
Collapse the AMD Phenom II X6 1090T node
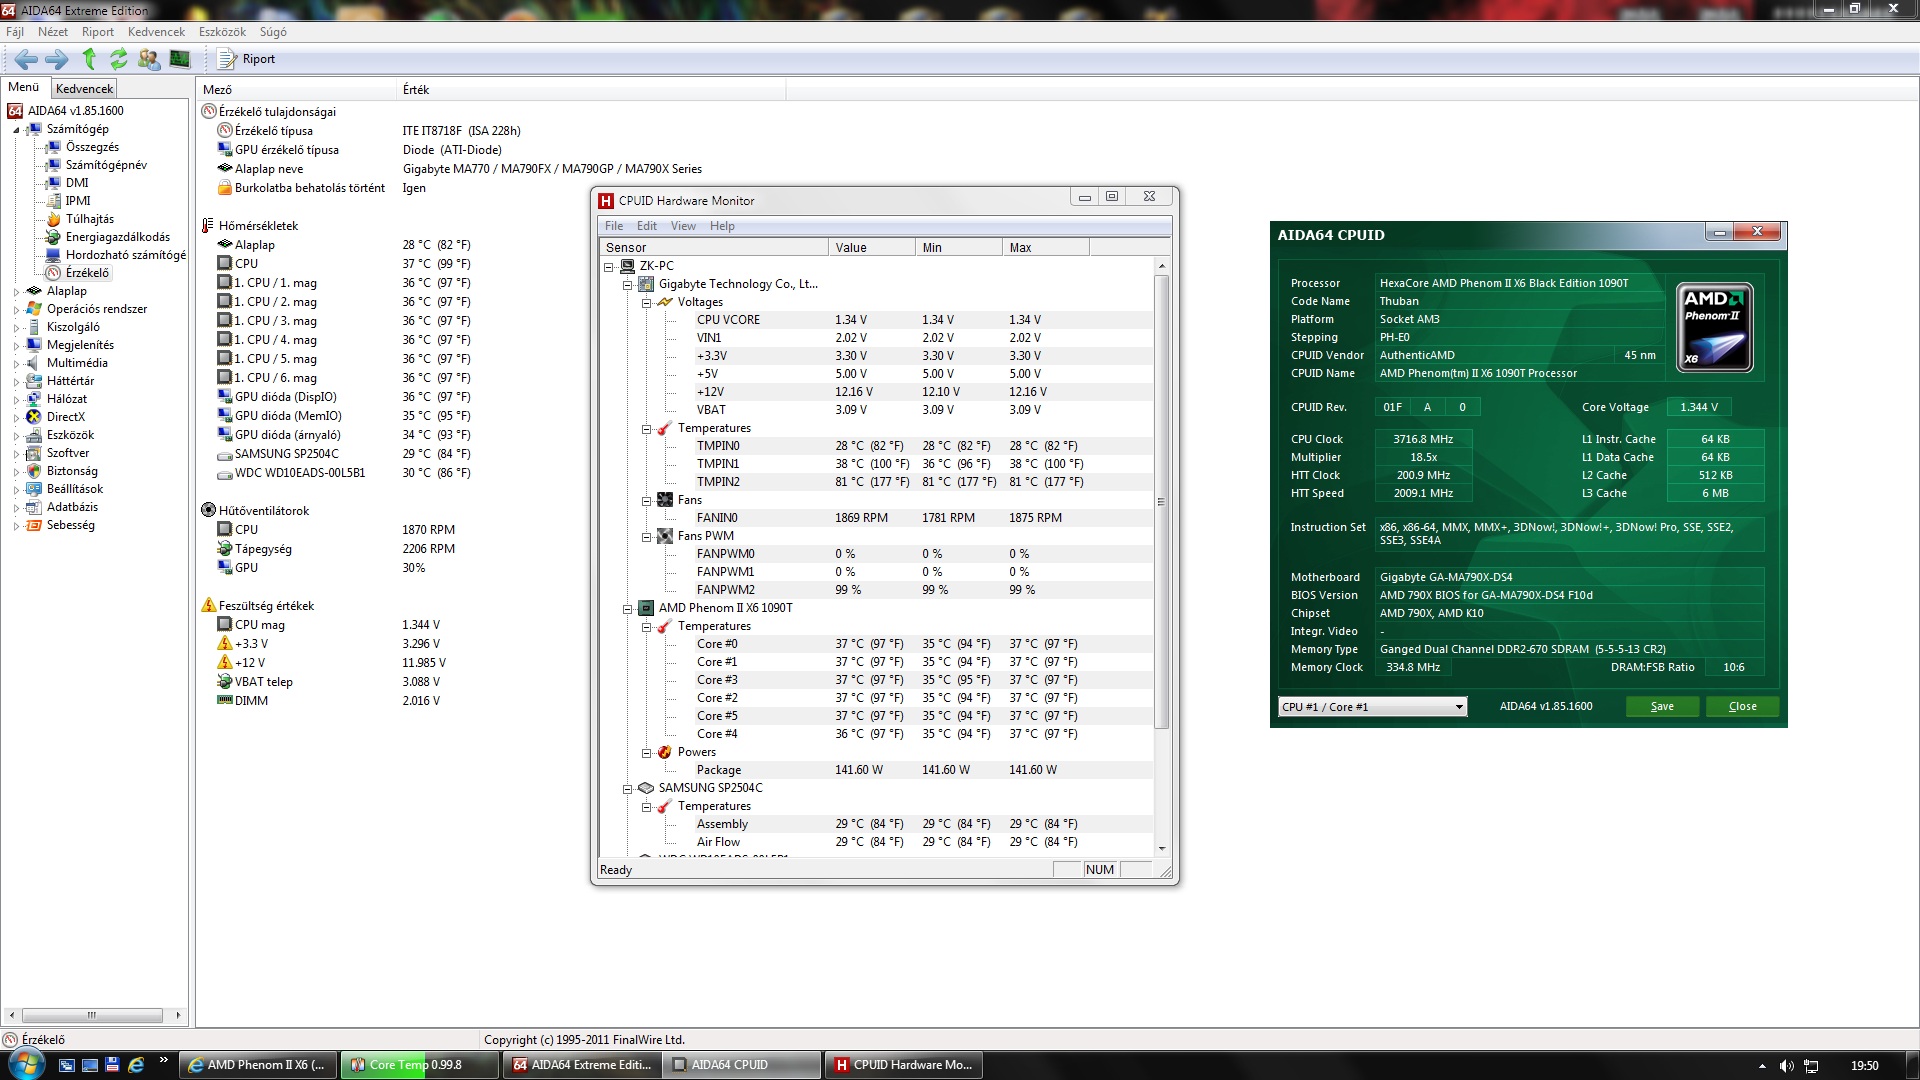click(x=627, y=609)
